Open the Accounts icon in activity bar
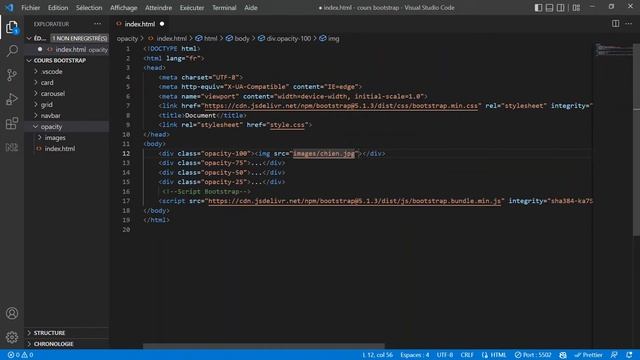 [x=12, y=313]
